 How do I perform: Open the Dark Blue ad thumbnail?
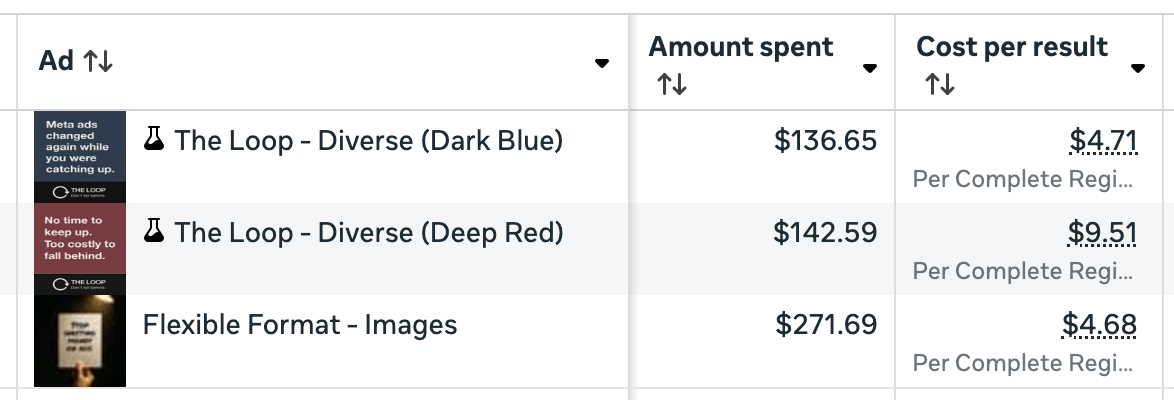pyautogui.click(x=80, y=157)
